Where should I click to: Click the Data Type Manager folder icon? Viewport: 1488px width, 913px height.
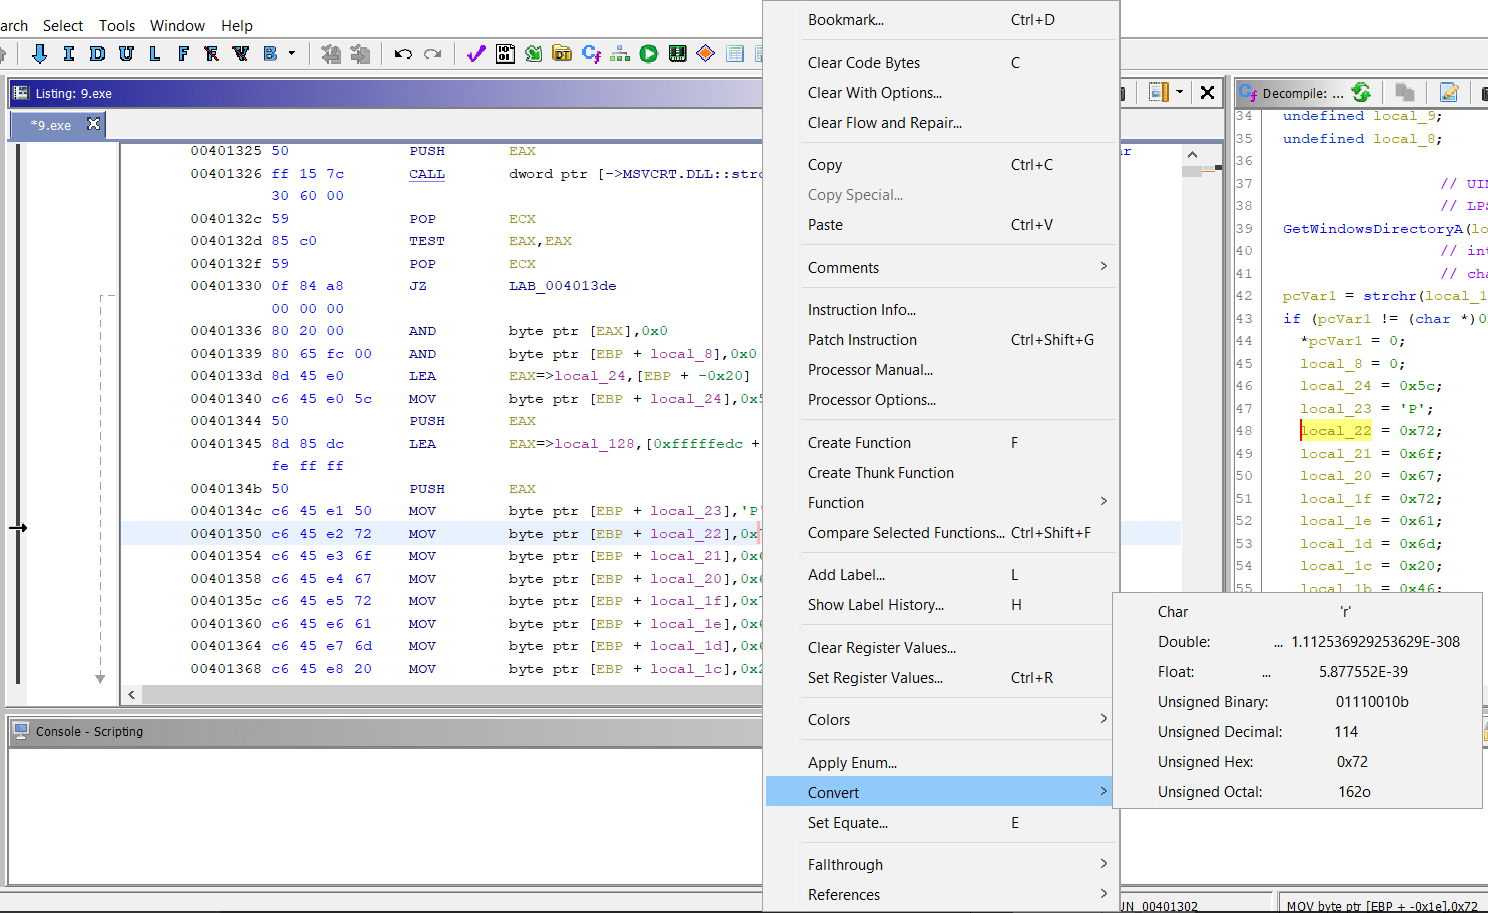point(560,53)
